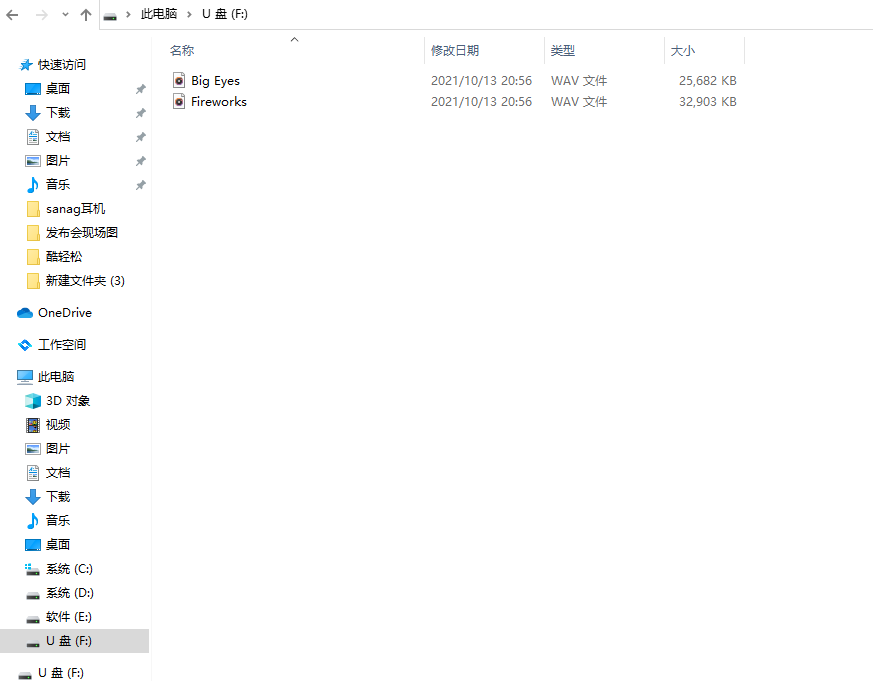Open OneDrive in navigation pane
873x681 pixels.
coord(65,313)
